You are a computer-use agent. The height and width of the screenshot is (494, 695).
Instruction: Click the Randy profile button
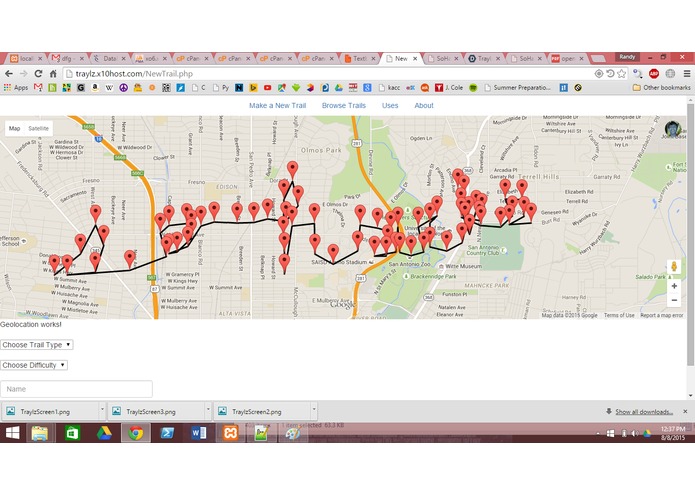pos(627,57)
